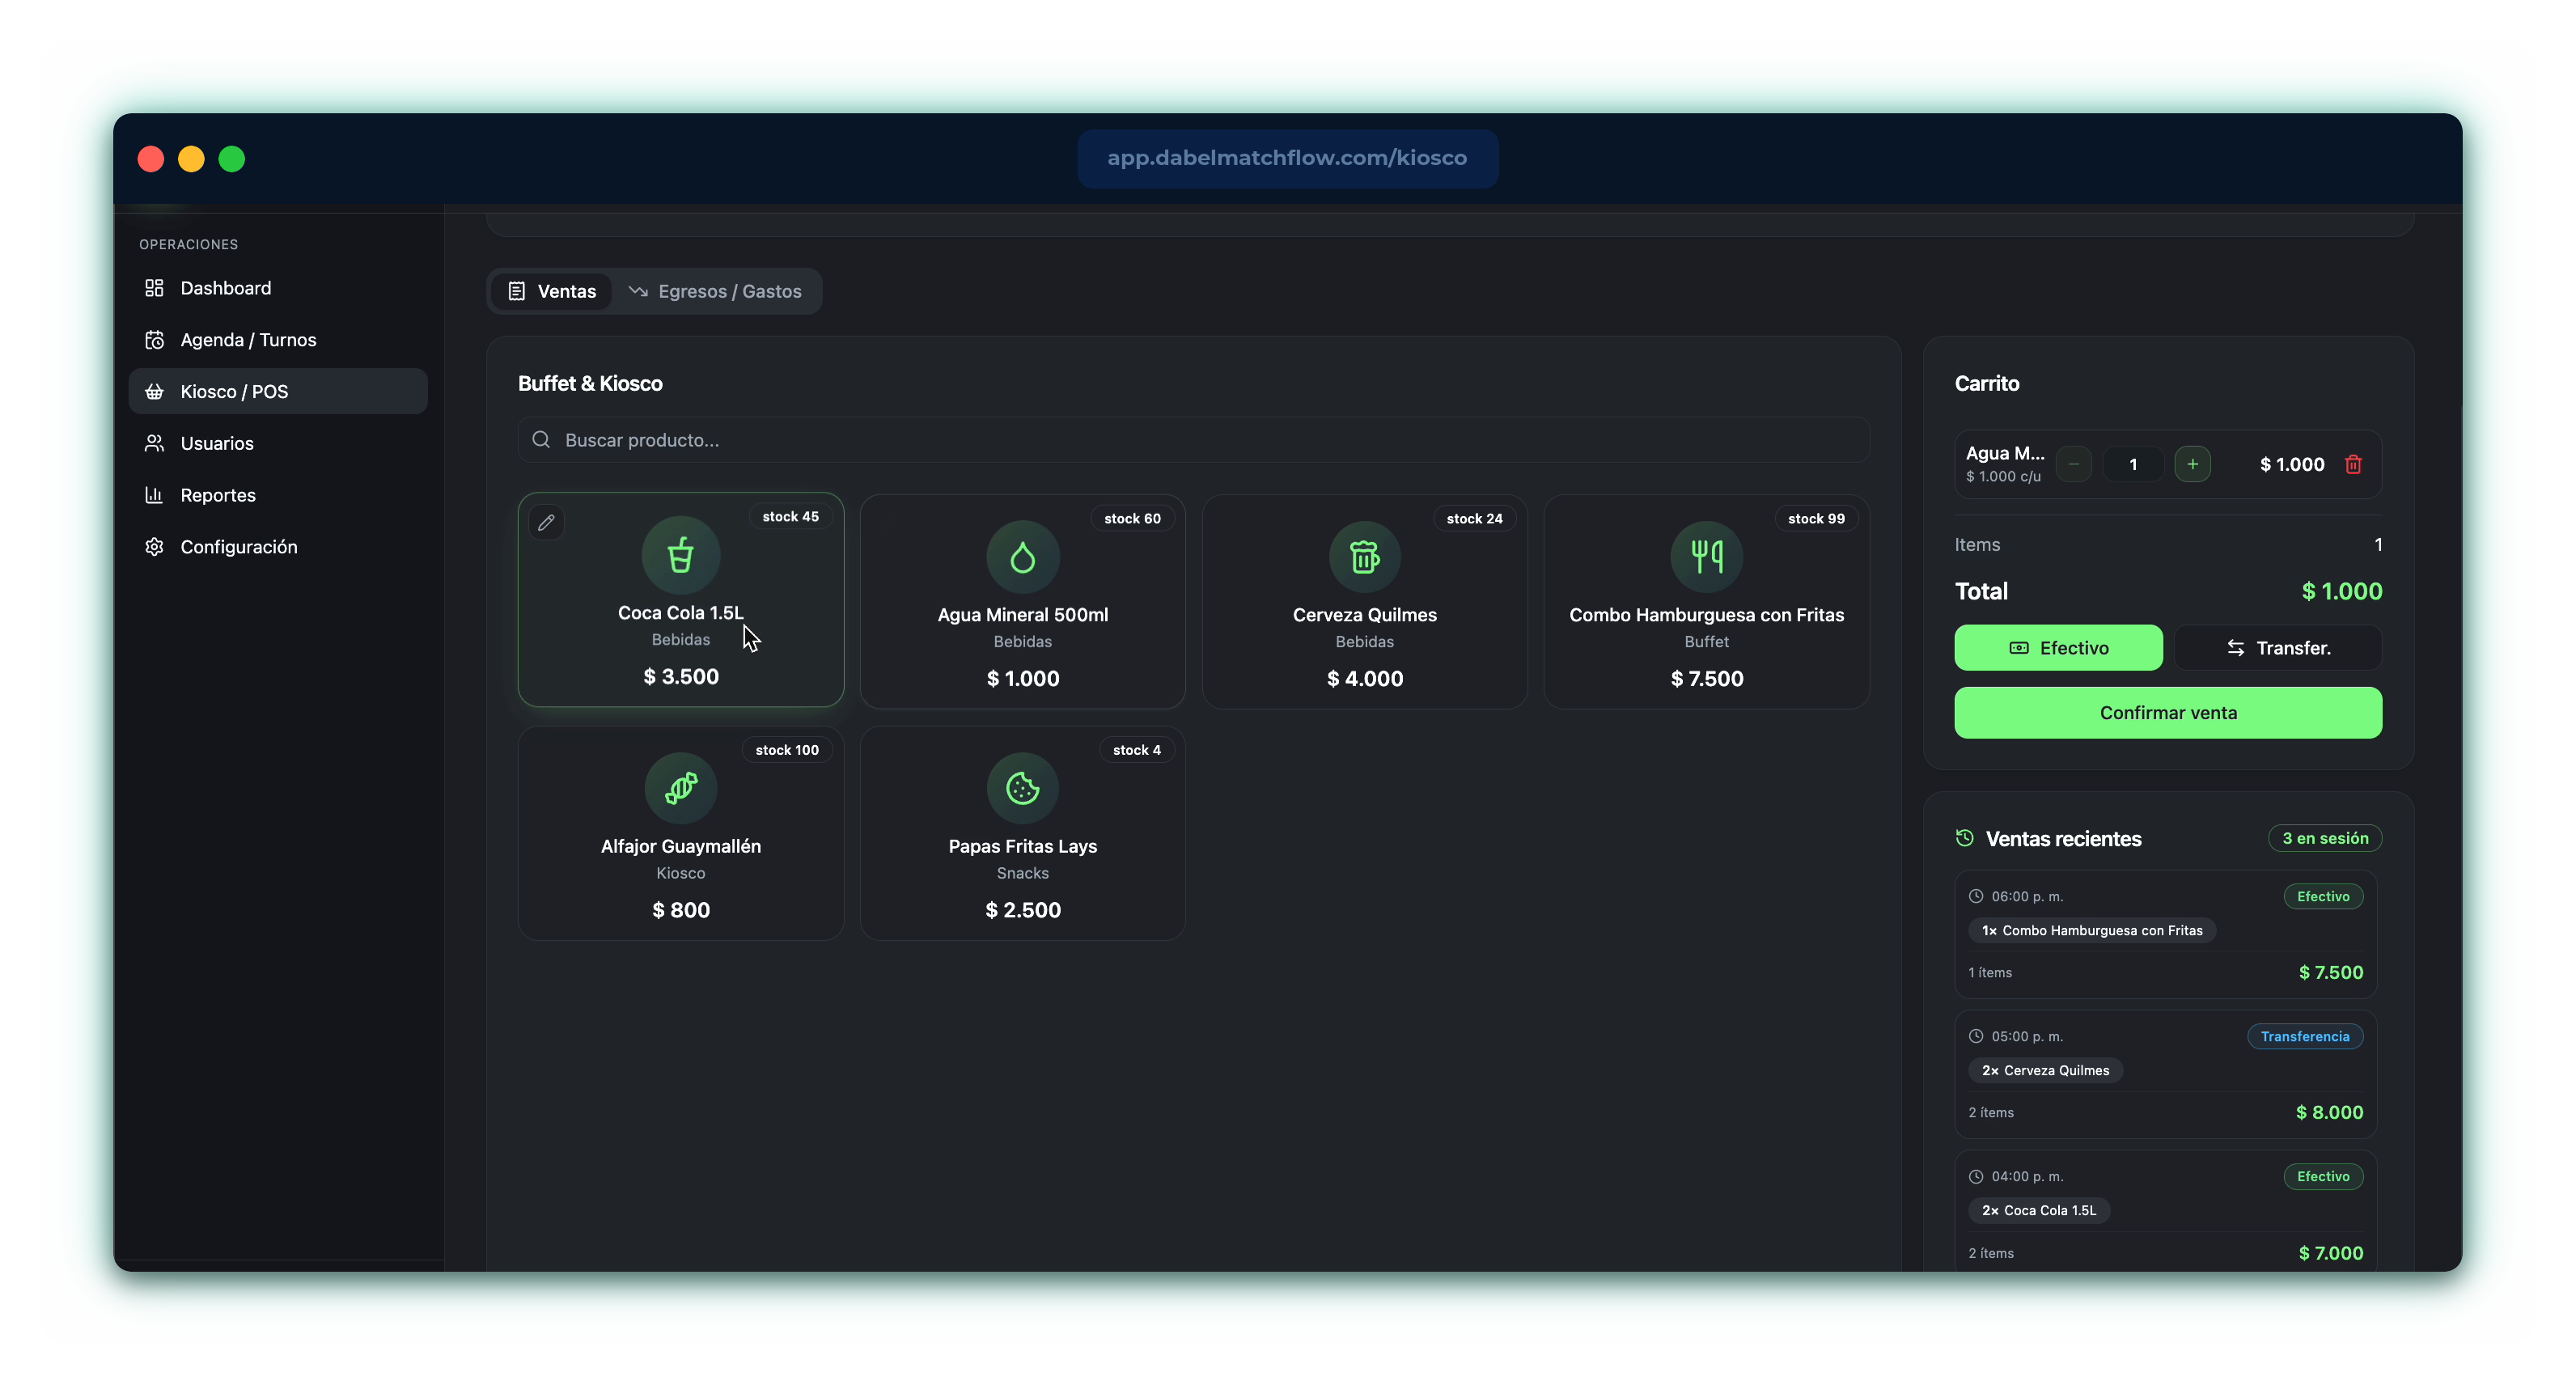Viewport: 2576px width, 1385px height.
Task: Click the history icon beside Ventas recientes
Action: (x=1964, y=838)
